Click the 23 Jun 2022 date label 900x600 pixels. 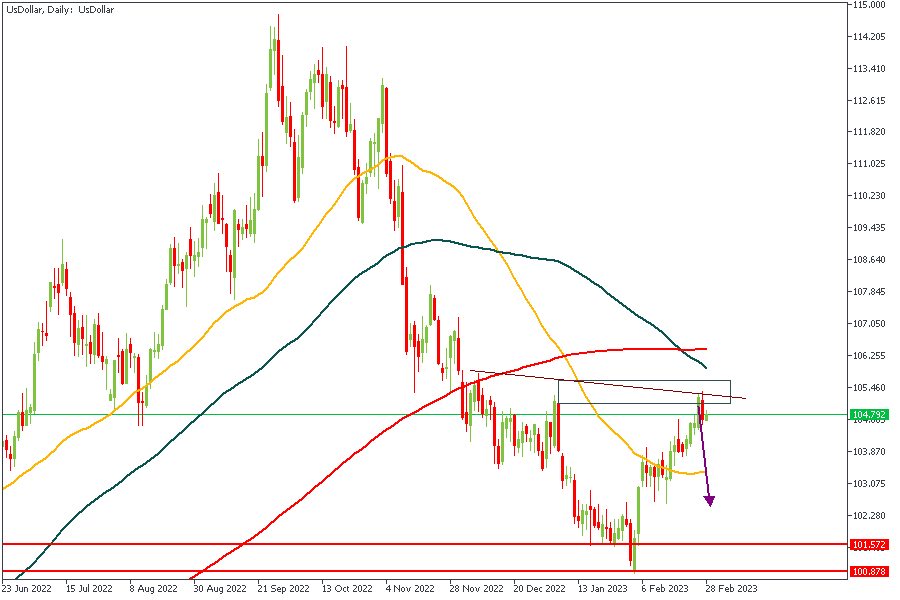click(x=28, y=590)
